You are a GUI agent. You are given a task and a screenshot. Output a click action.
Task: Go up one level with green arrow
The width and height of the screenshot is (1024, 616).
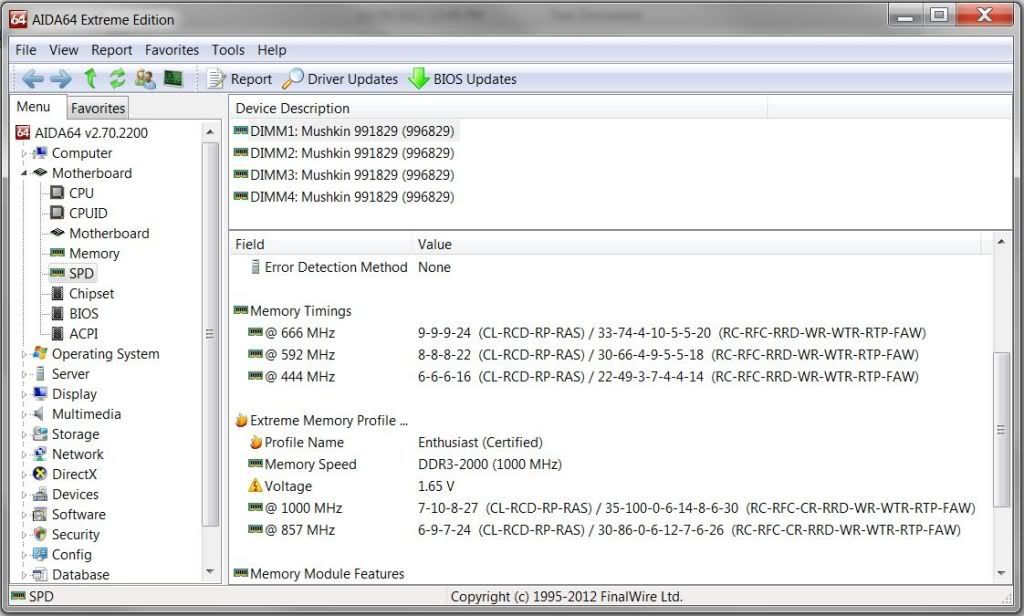click(90, 79)
